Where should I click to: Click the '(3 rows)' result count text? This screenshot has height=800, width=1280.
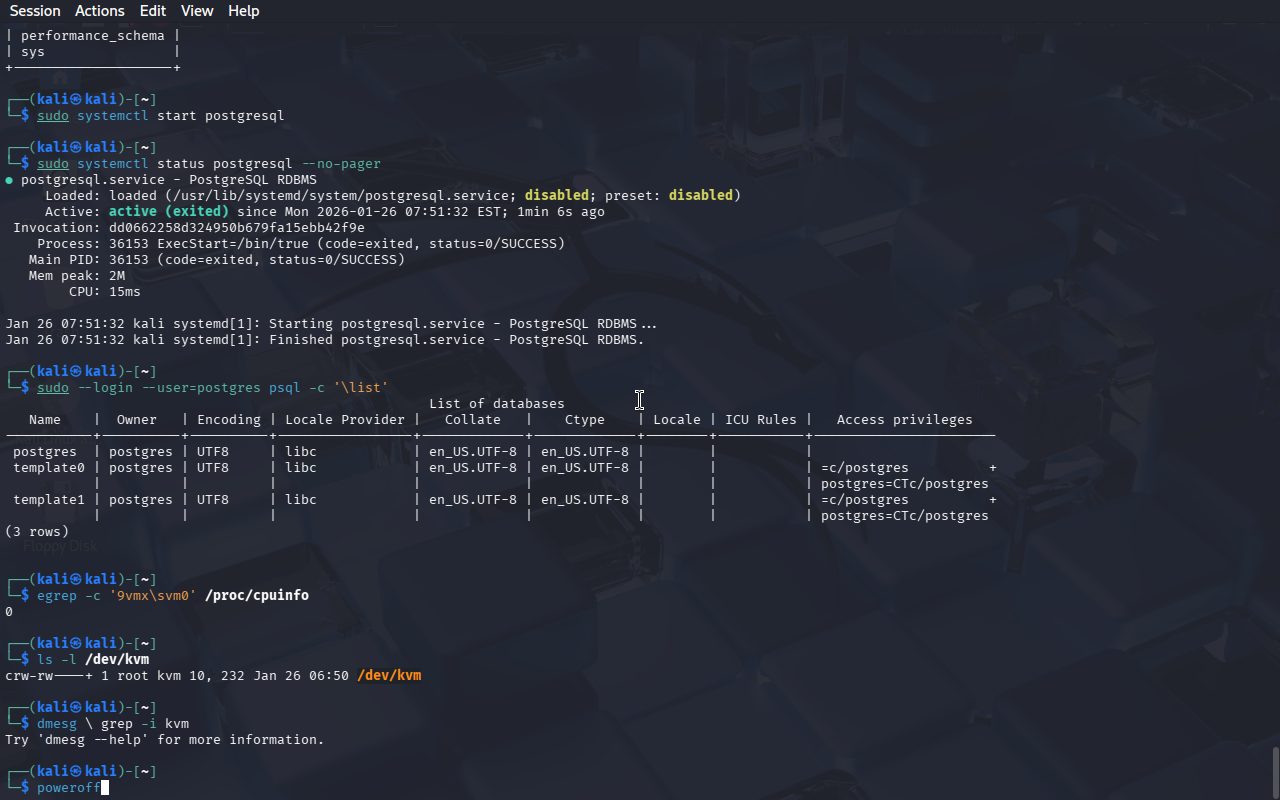tap(37, 532)
